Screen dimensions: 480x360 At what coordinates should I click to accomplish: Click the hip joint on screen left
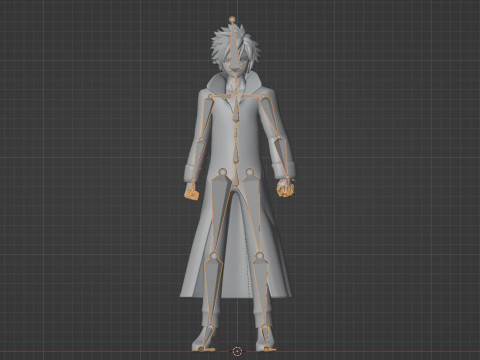click(x=222, y=172)
